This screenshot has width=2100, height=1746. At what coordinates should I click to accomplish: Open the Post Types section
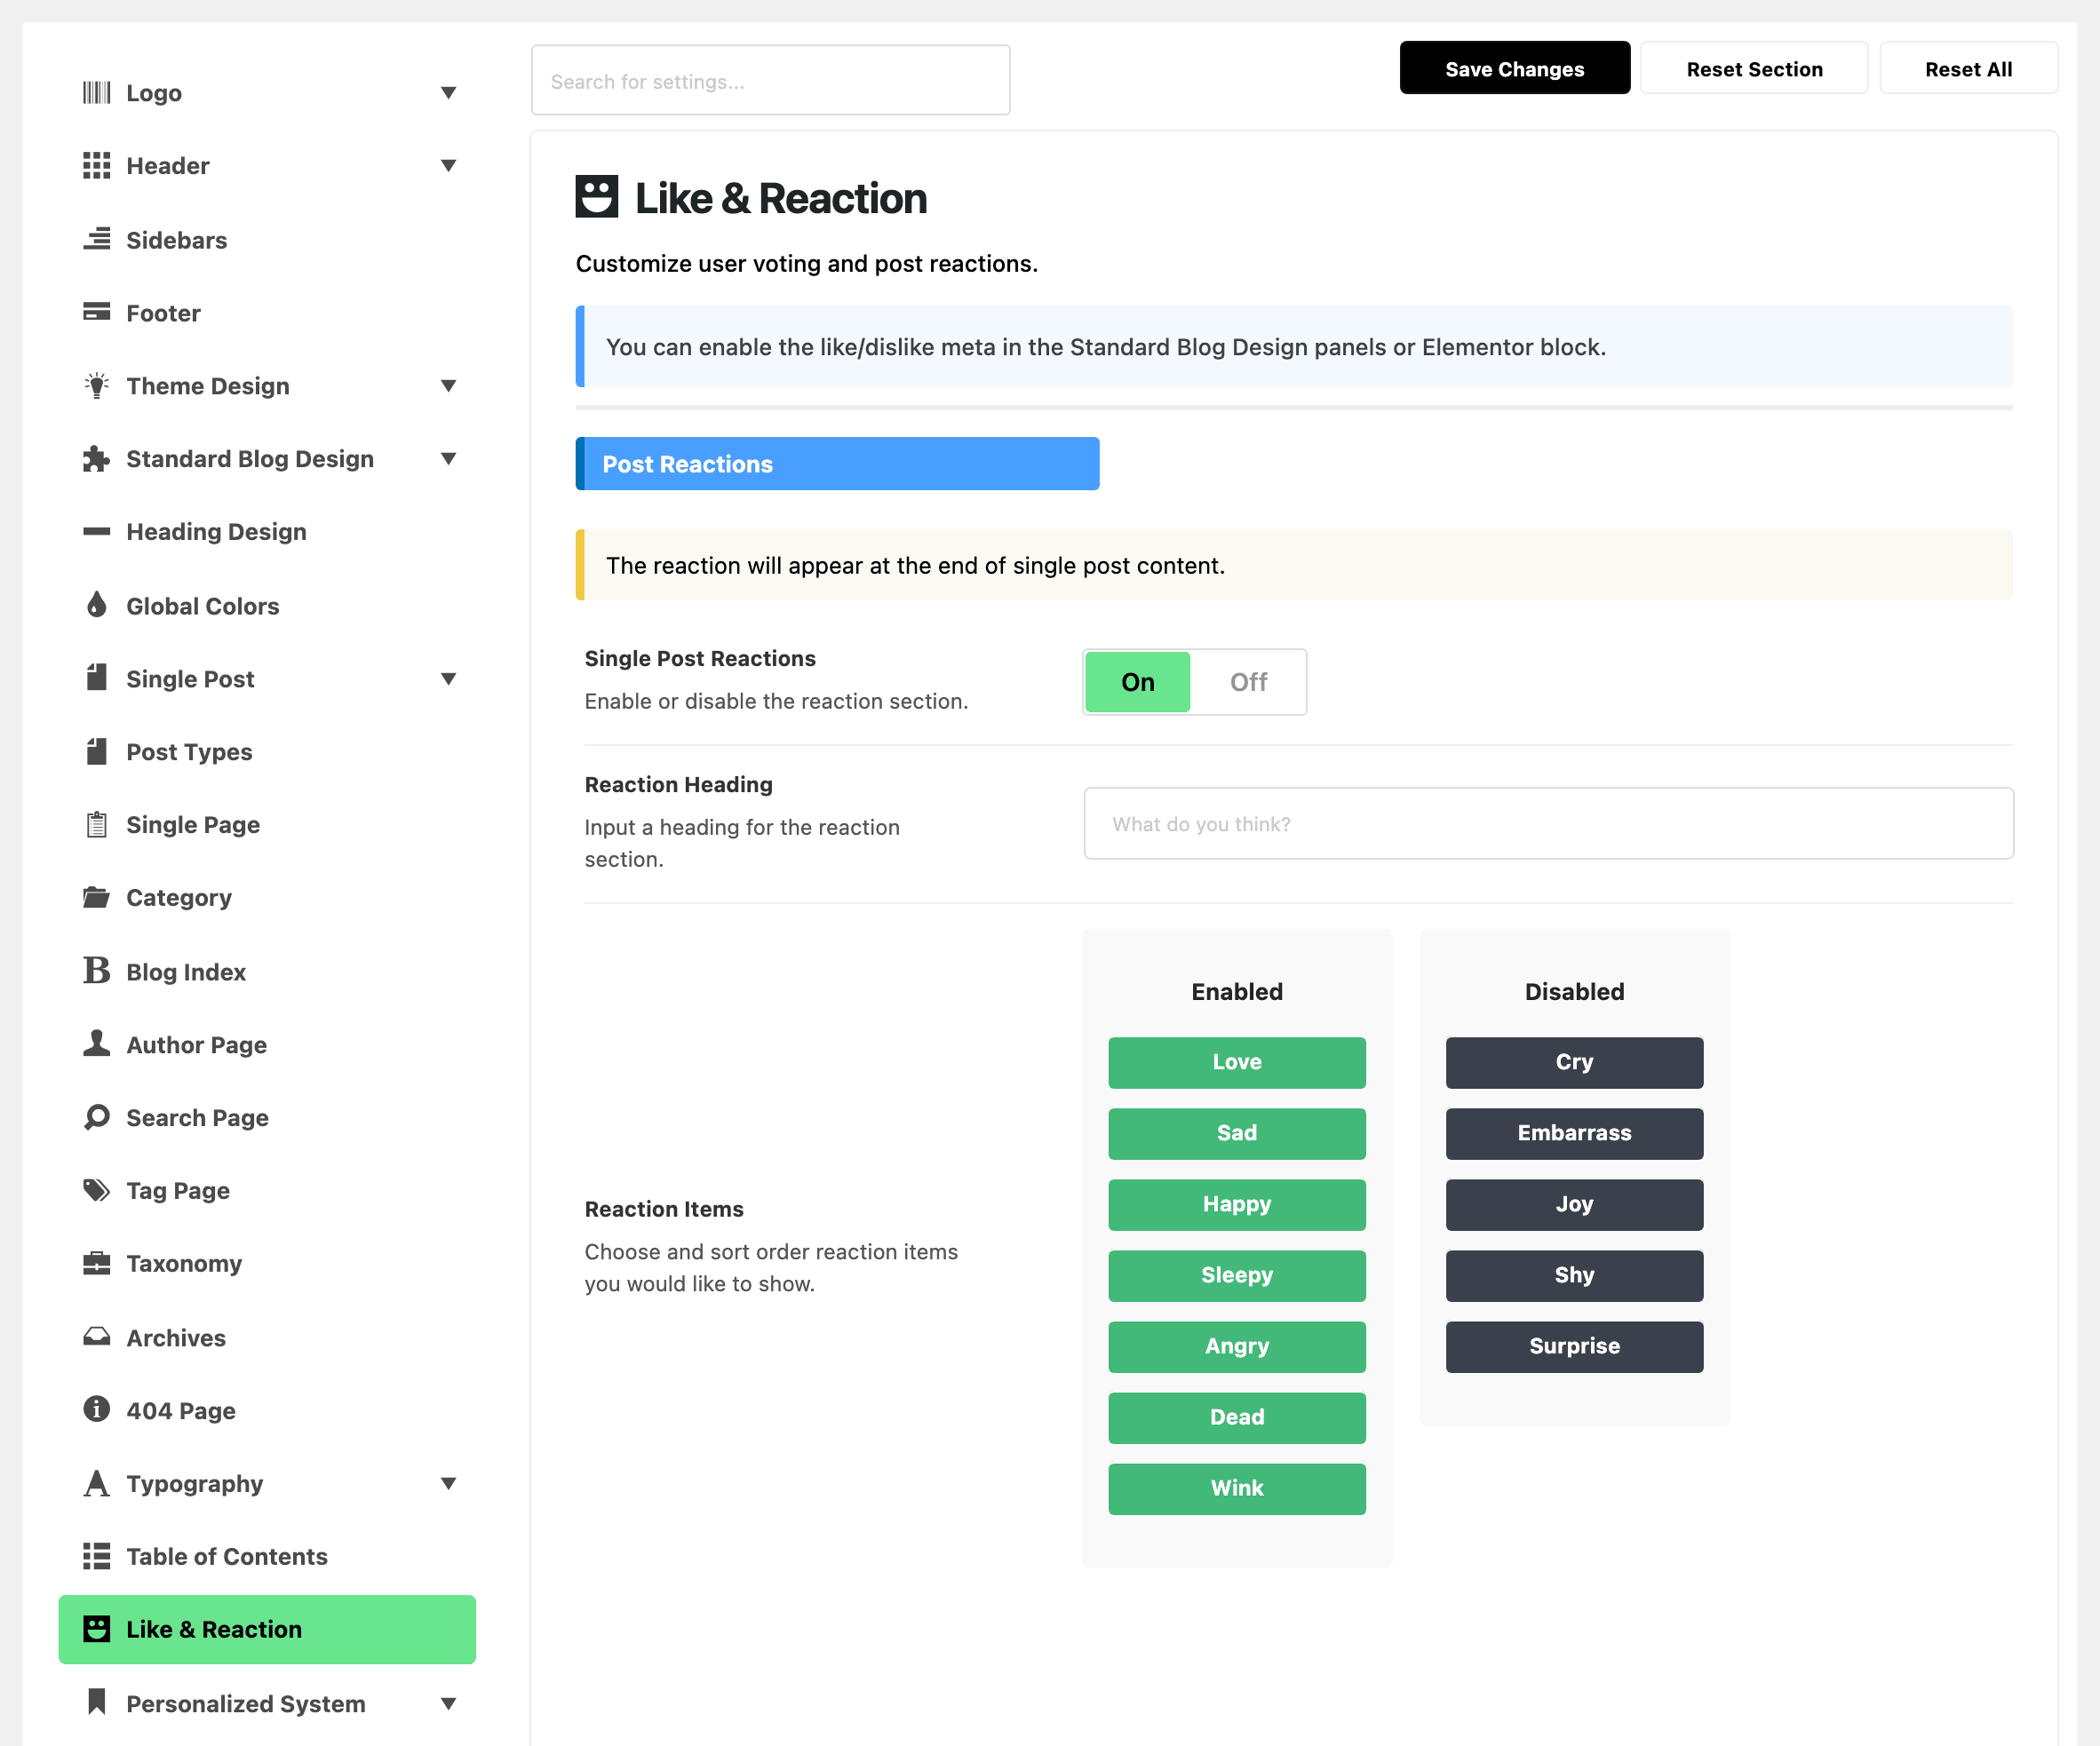click(267, 752)
